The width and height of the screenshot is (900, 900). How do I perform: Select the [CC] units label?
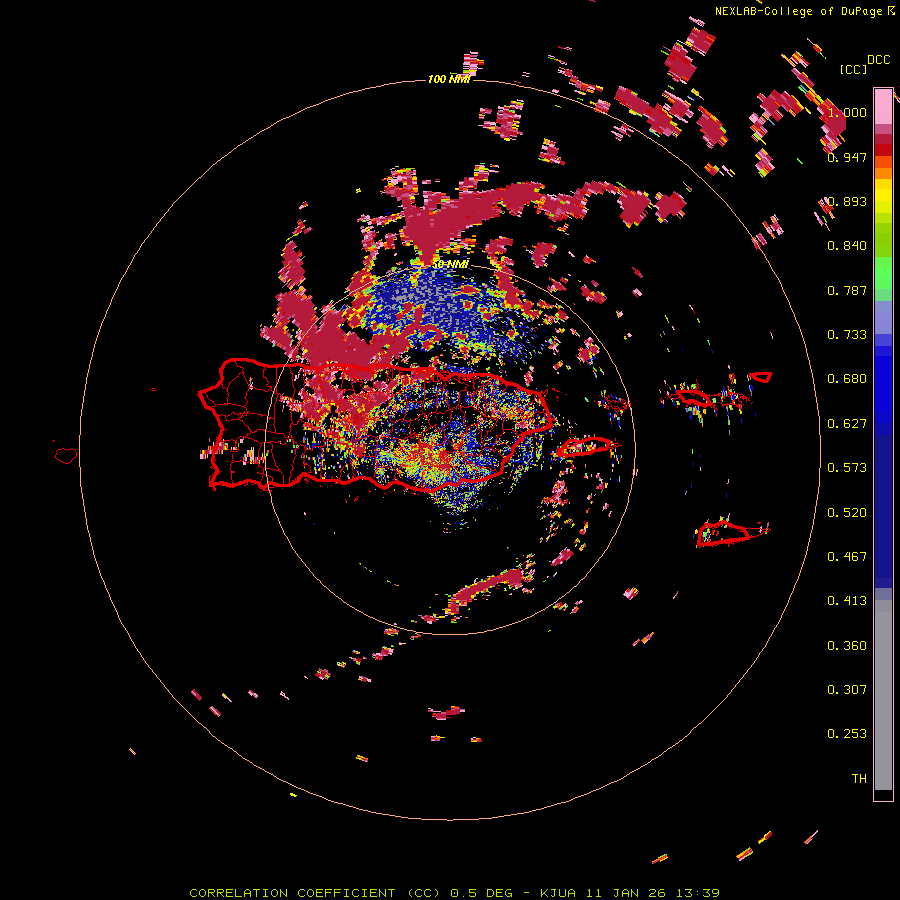click(853, 69)
